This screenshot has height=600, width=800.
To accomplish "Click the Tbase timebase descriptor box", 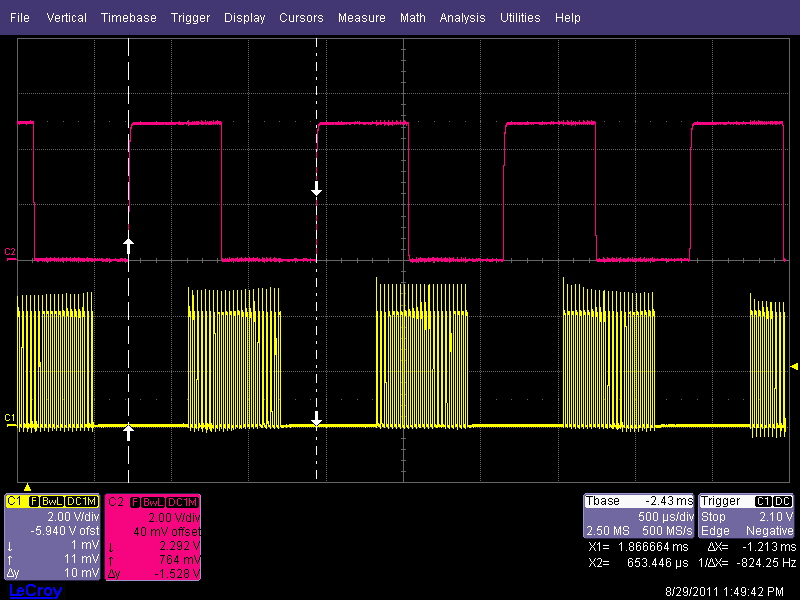I will pyautogui.click(x=639, y=515).
